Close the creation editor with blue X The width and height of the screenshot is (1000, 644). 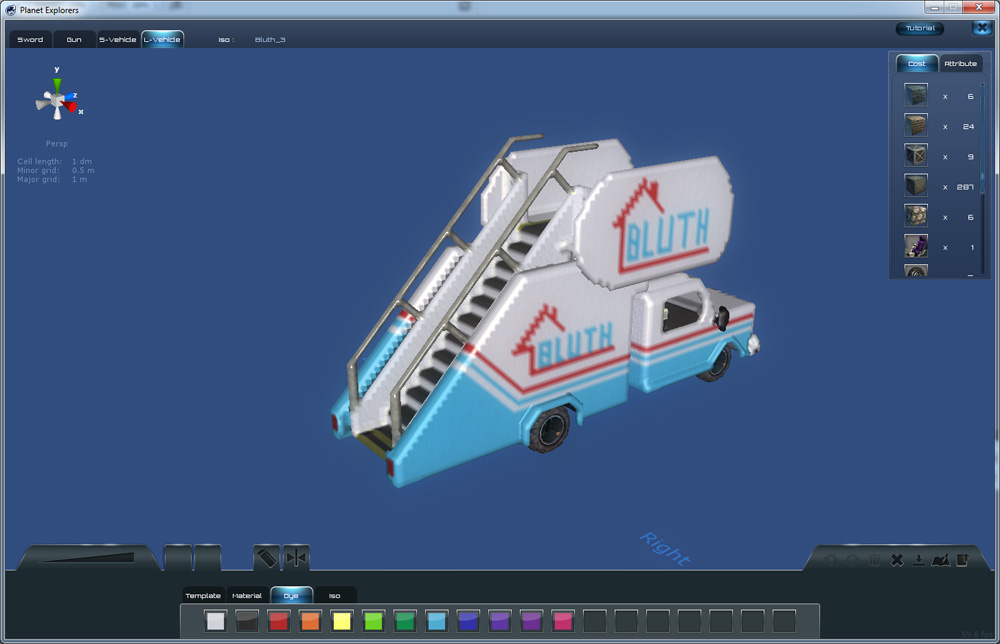980,28
